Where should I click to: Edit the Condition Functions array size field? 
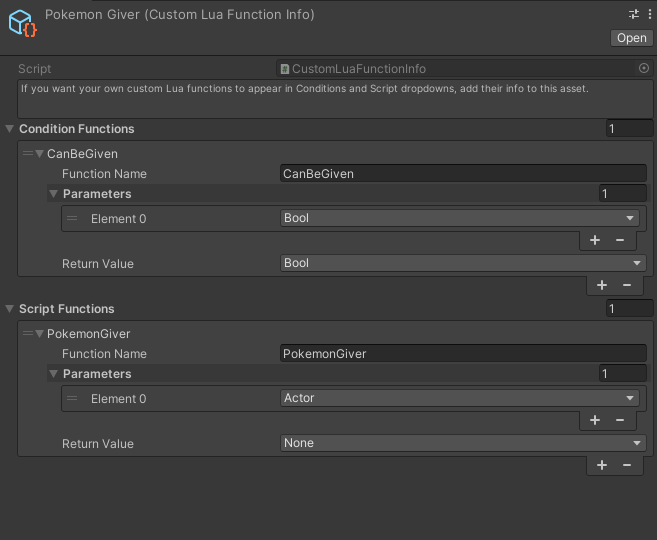point(629,129)
